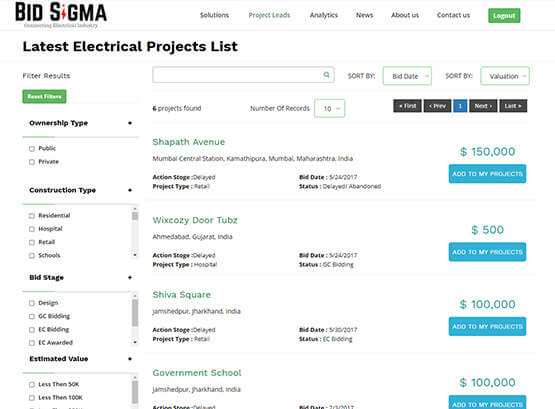
Task: Click Construction Type list scroll-down arrow
Action: (x=135, y=255)
